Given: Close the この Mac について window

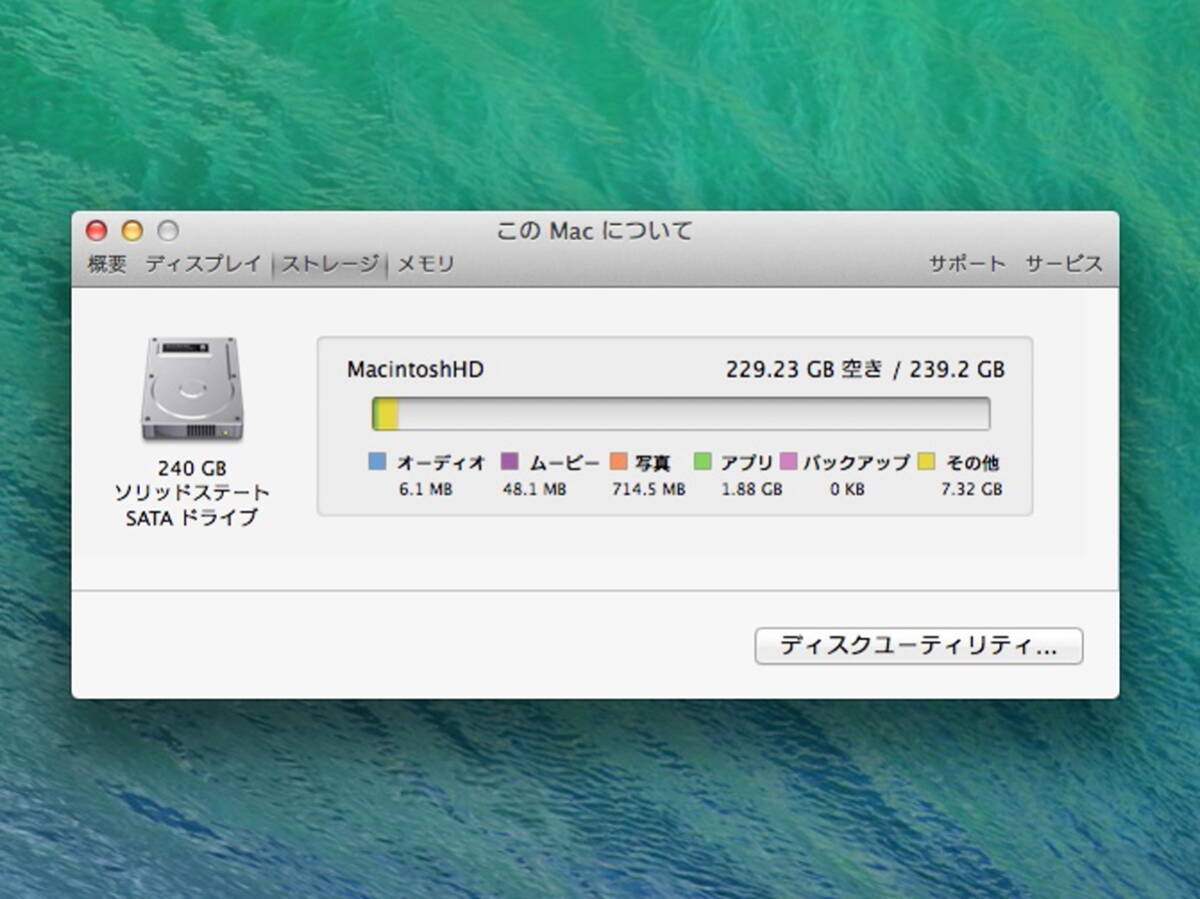Looking at the screenshot, I should [96, 231].
